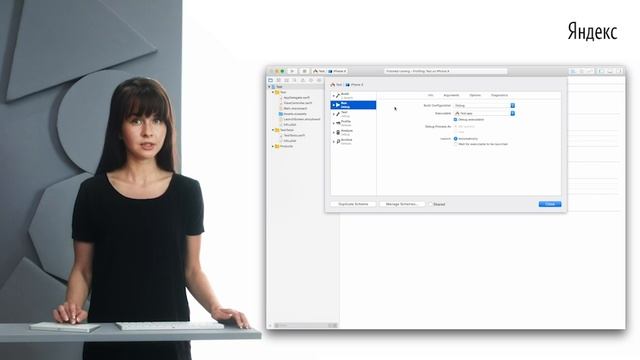Click the Stop button in Xcode toolbar
The image size is (640, 360).
pos(304,71)
